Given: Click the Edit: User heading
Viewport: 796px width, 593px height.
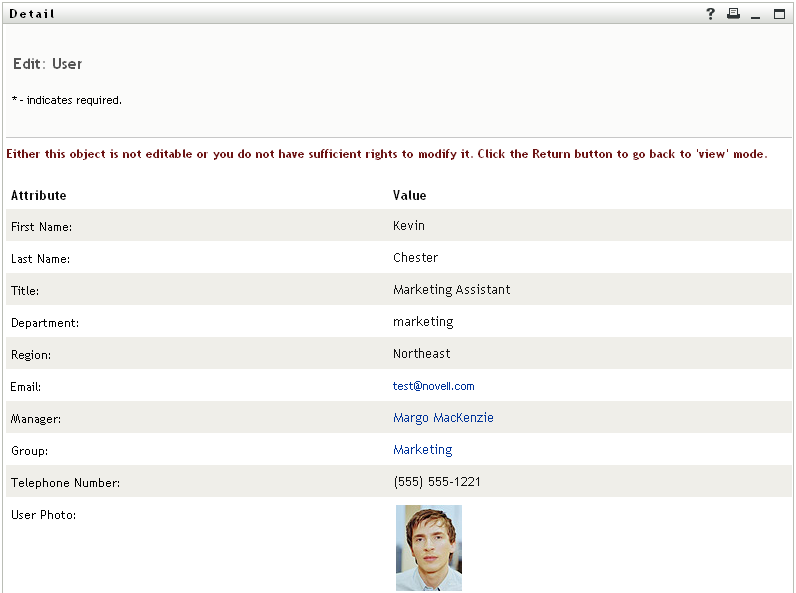Looking at the screenshot, I should 47,64.
